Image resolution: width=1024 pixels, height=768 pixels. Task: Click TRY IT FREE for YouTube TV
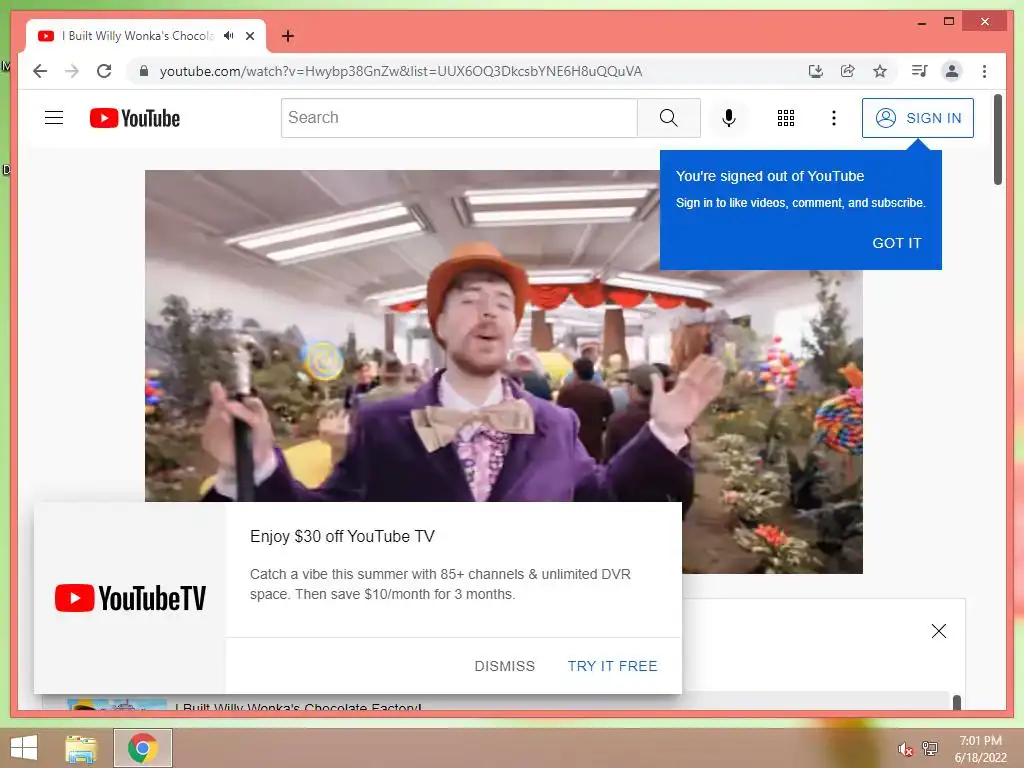[612, 665]
